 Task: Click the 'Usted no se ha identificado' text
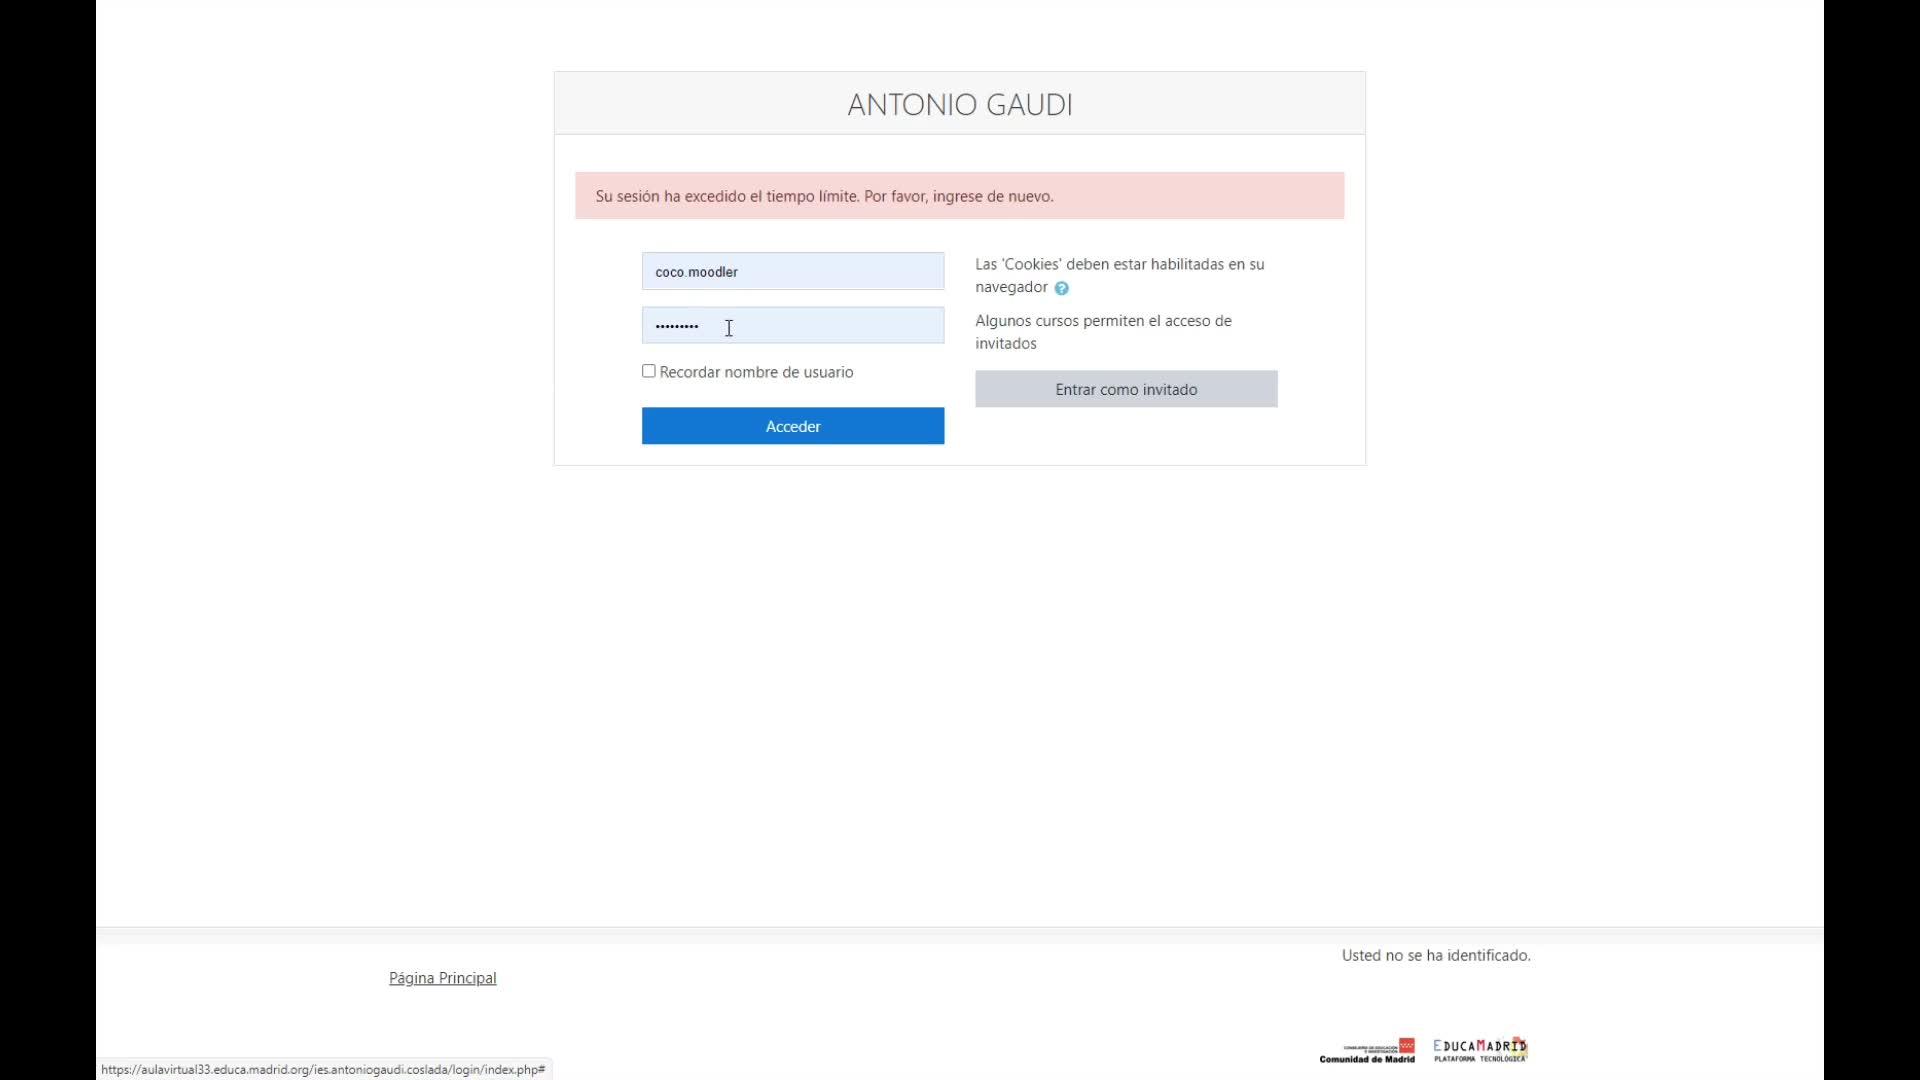pyautogui.click(x=1435, y=955)
